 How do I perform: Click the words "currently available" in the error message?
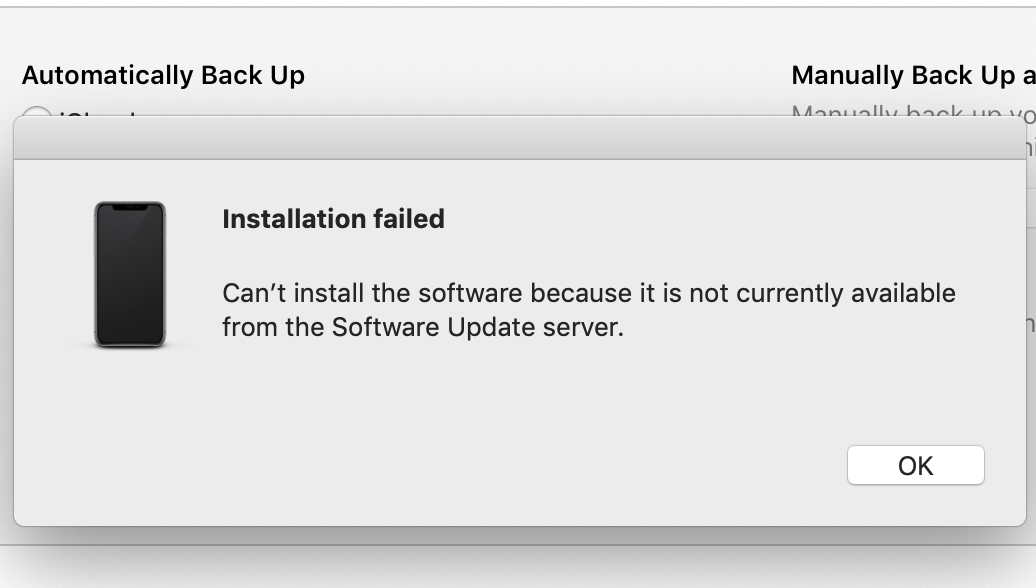coord(846,293)
